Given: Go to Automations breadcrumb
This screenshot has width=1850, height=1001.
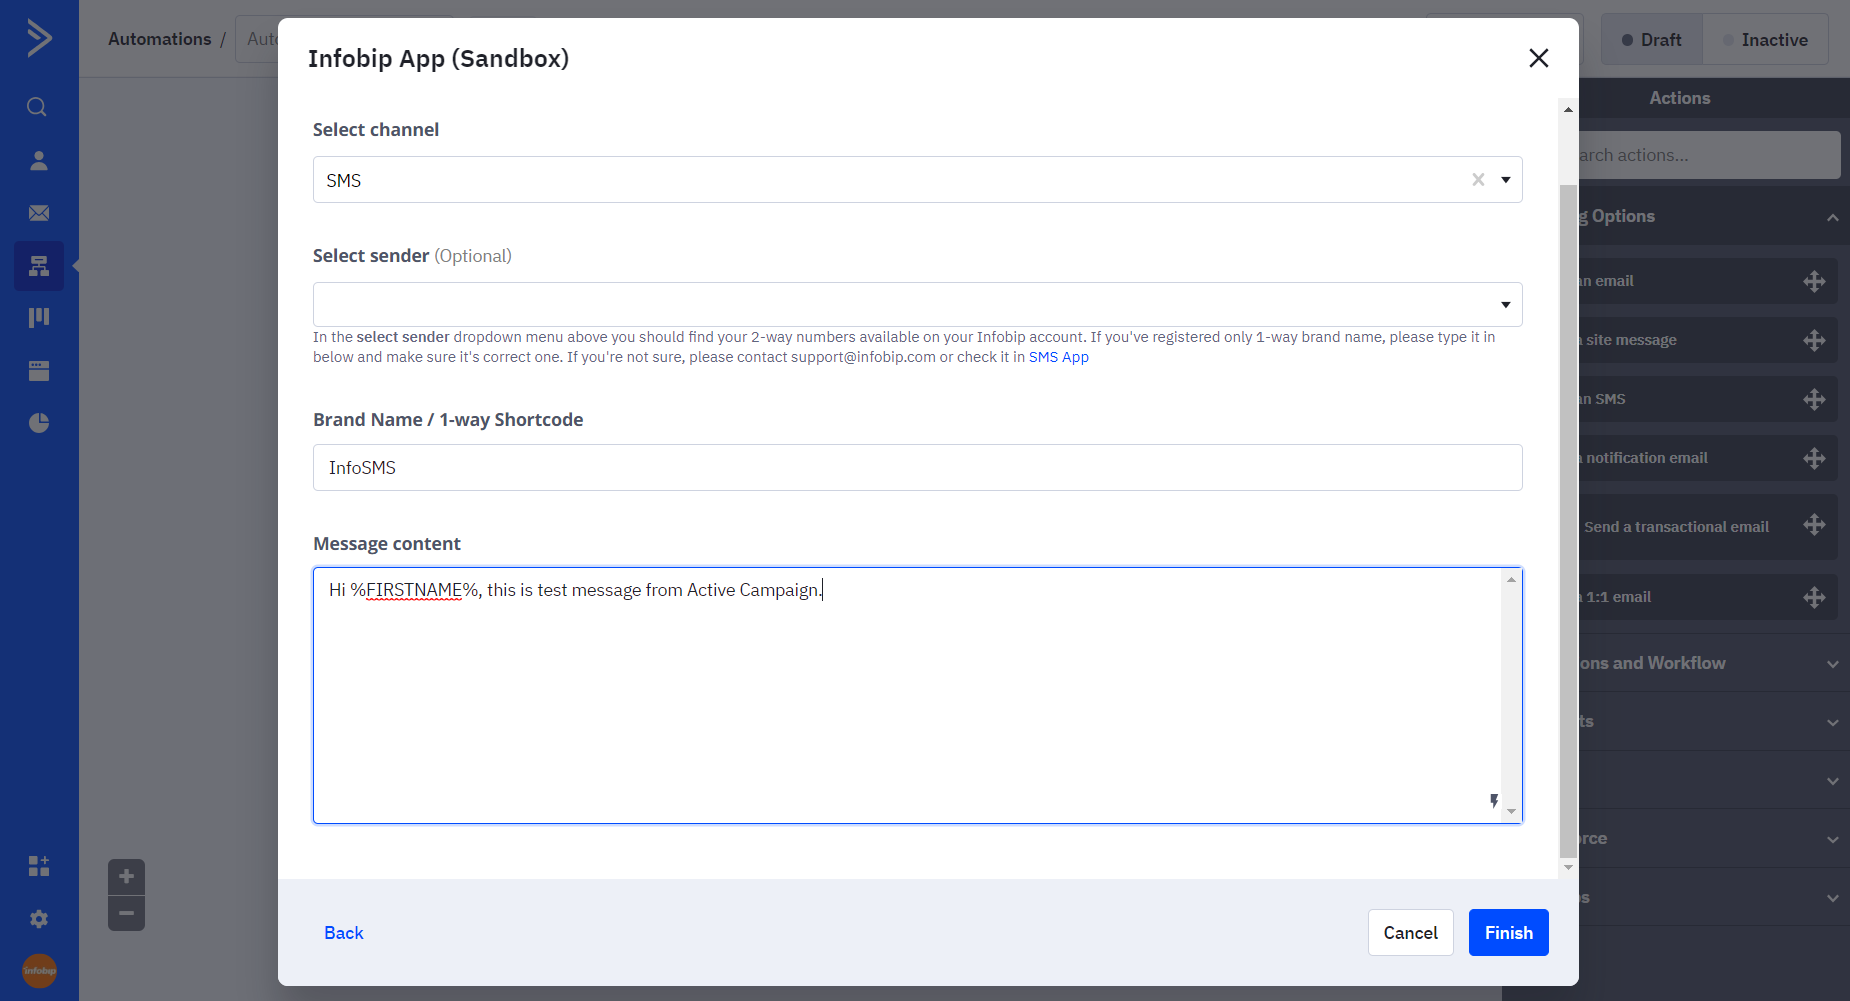Looking at the screenshot, I should (160, 39).
